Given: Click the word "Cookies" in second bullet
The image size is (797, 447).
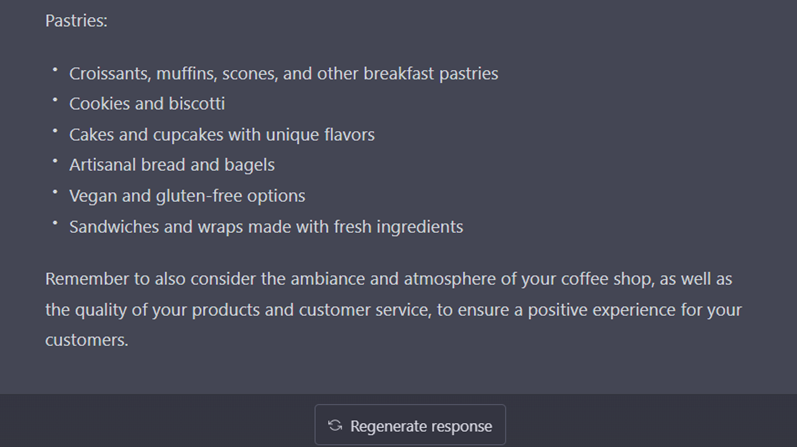Looking at the screenshot, I should [100, 104].
